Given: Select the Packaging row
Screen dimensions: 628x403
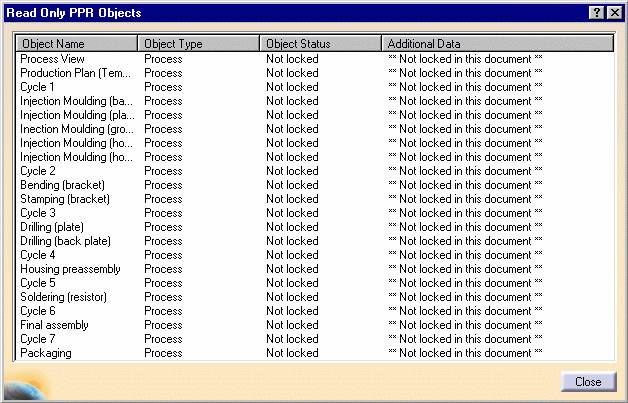Looking at the screenshot, I should pyautogui.click(x=46, y=353).
